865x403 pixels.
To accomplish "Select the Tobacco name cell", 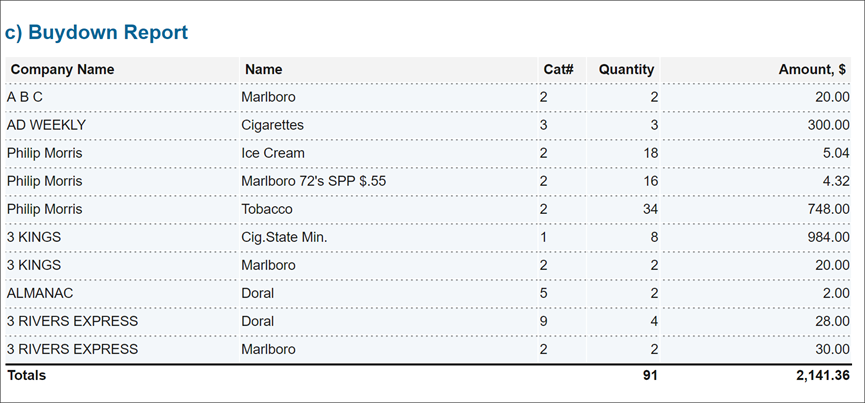I will (266, 209).
